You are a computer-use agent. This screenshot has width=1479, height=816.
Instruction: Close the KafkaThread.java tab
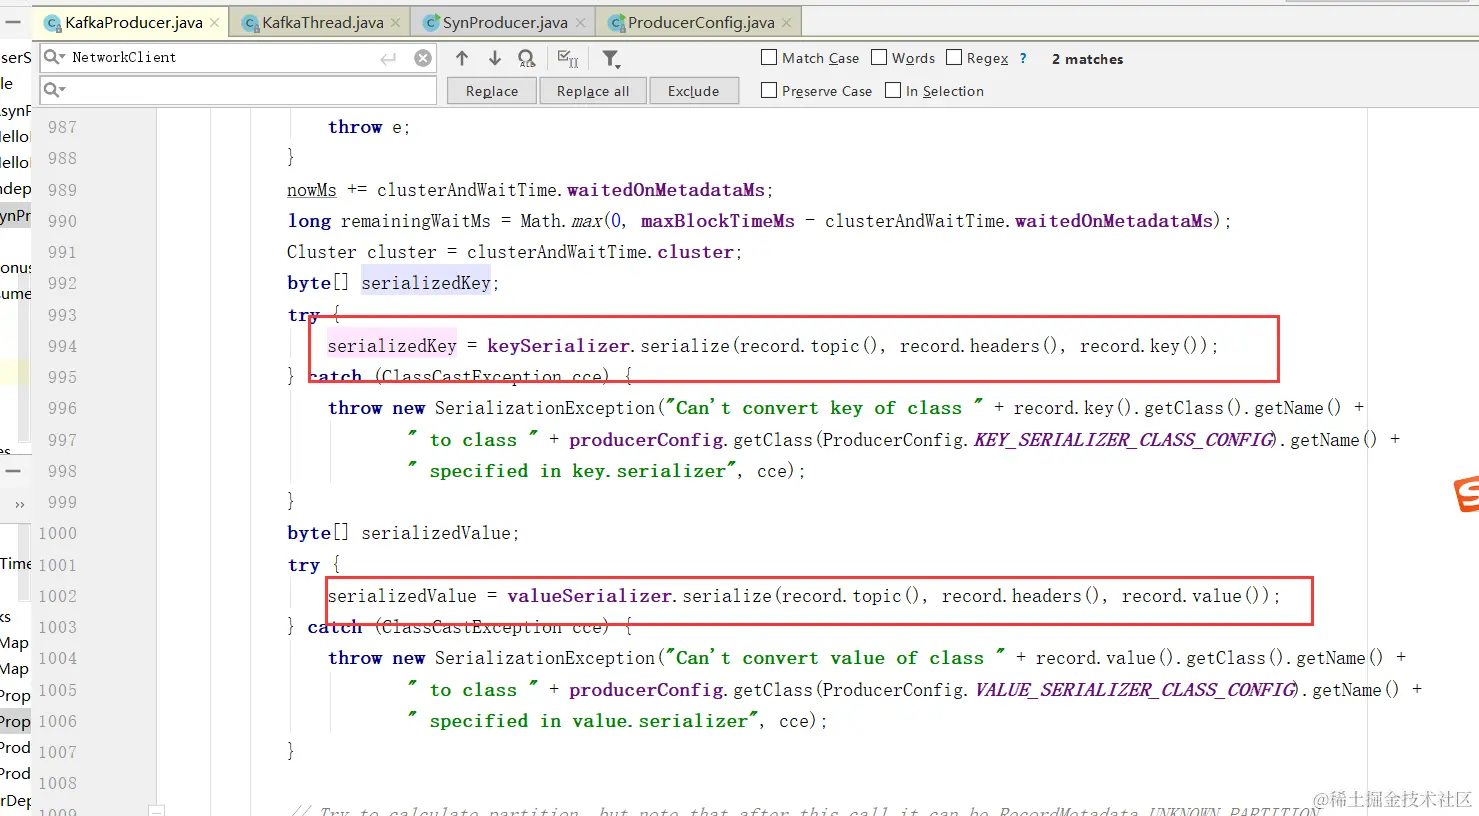tap(396, 22)
